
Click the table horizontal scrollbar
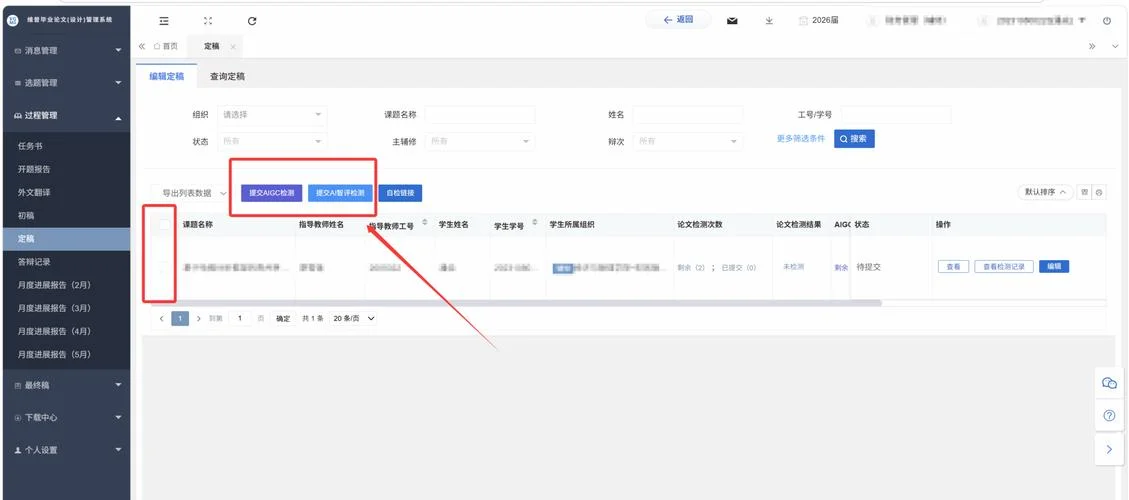(x=516, y=303)
